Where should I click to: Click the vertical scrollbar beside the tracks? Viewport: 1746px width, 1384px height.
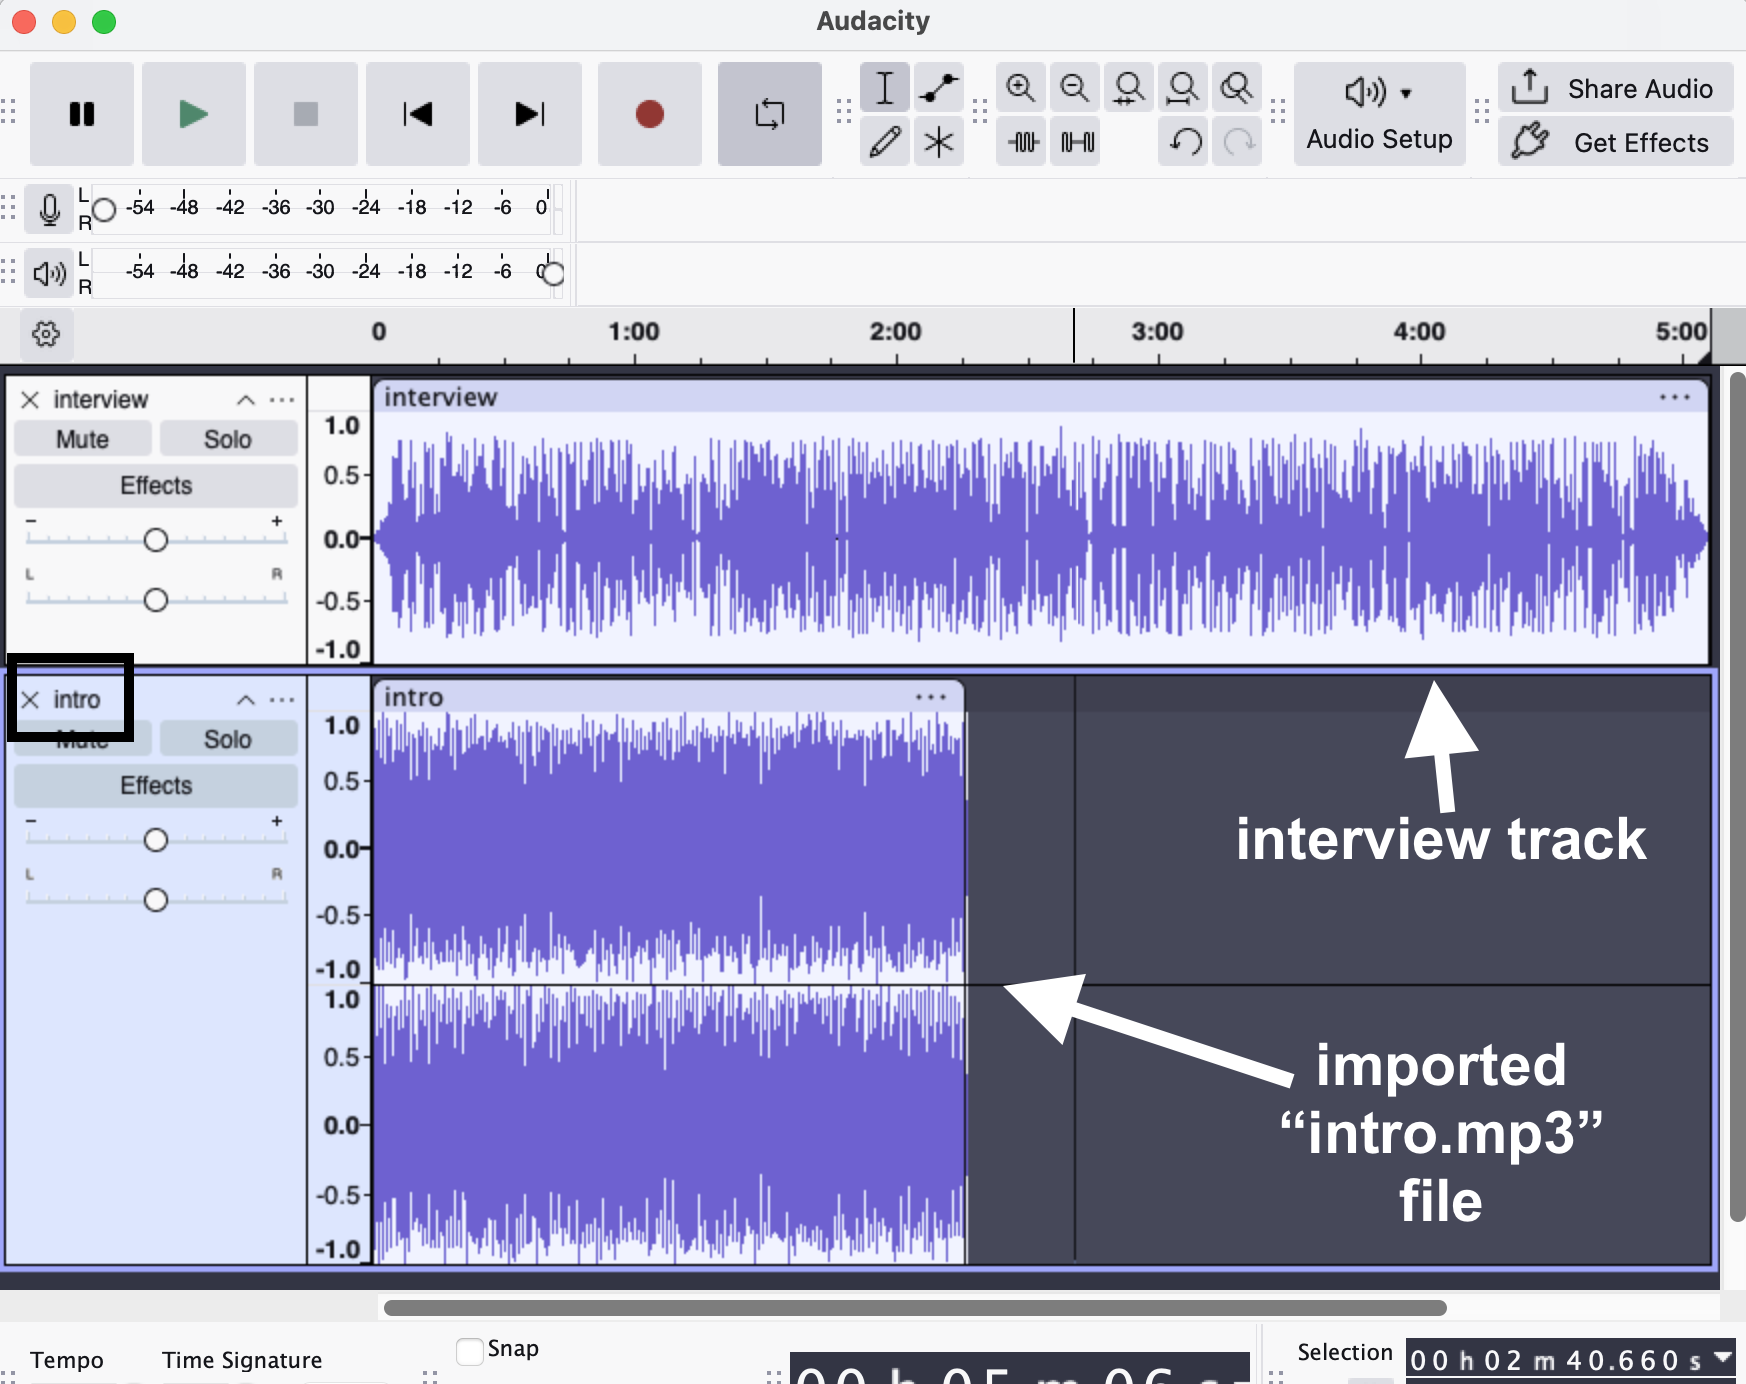pyautogui.click(x=1737, y=796)
